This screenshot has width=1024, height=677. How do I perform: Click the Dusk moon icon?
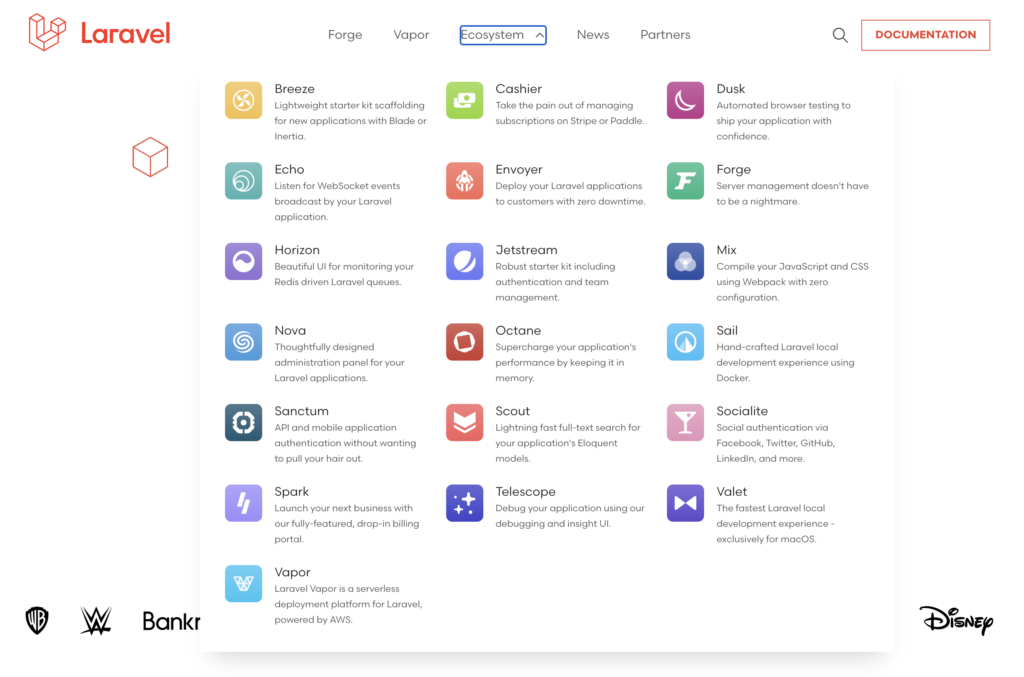(x=685, y=100)
